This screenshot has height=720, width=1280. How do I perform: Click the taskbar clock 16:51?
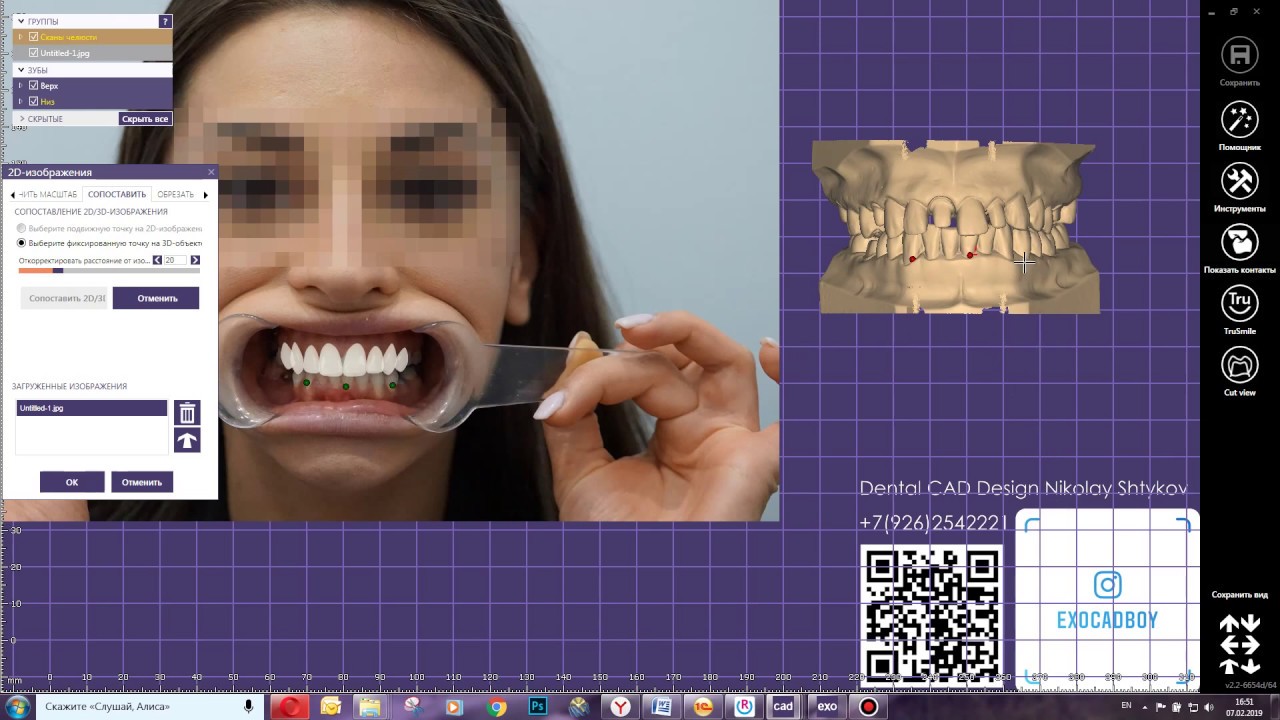point(1244,707)
